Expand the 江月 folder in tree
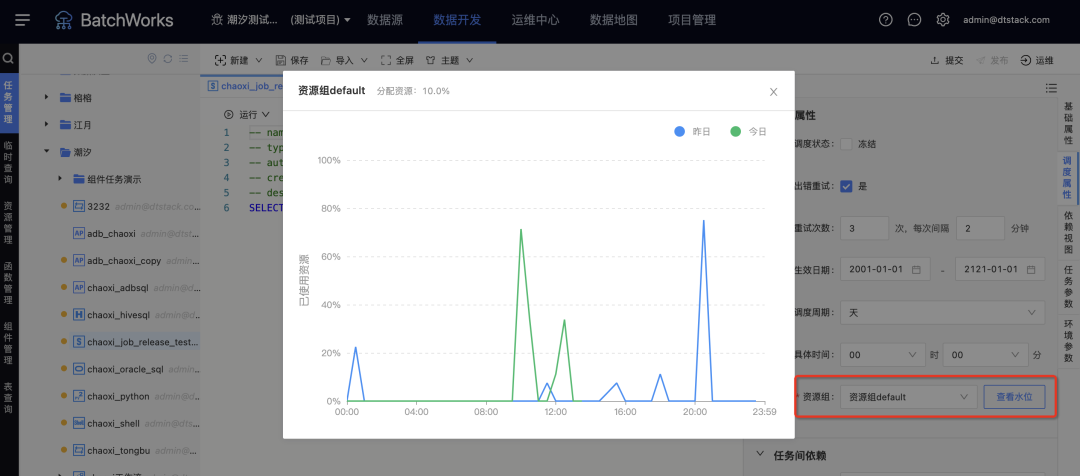 click(47, 125)
